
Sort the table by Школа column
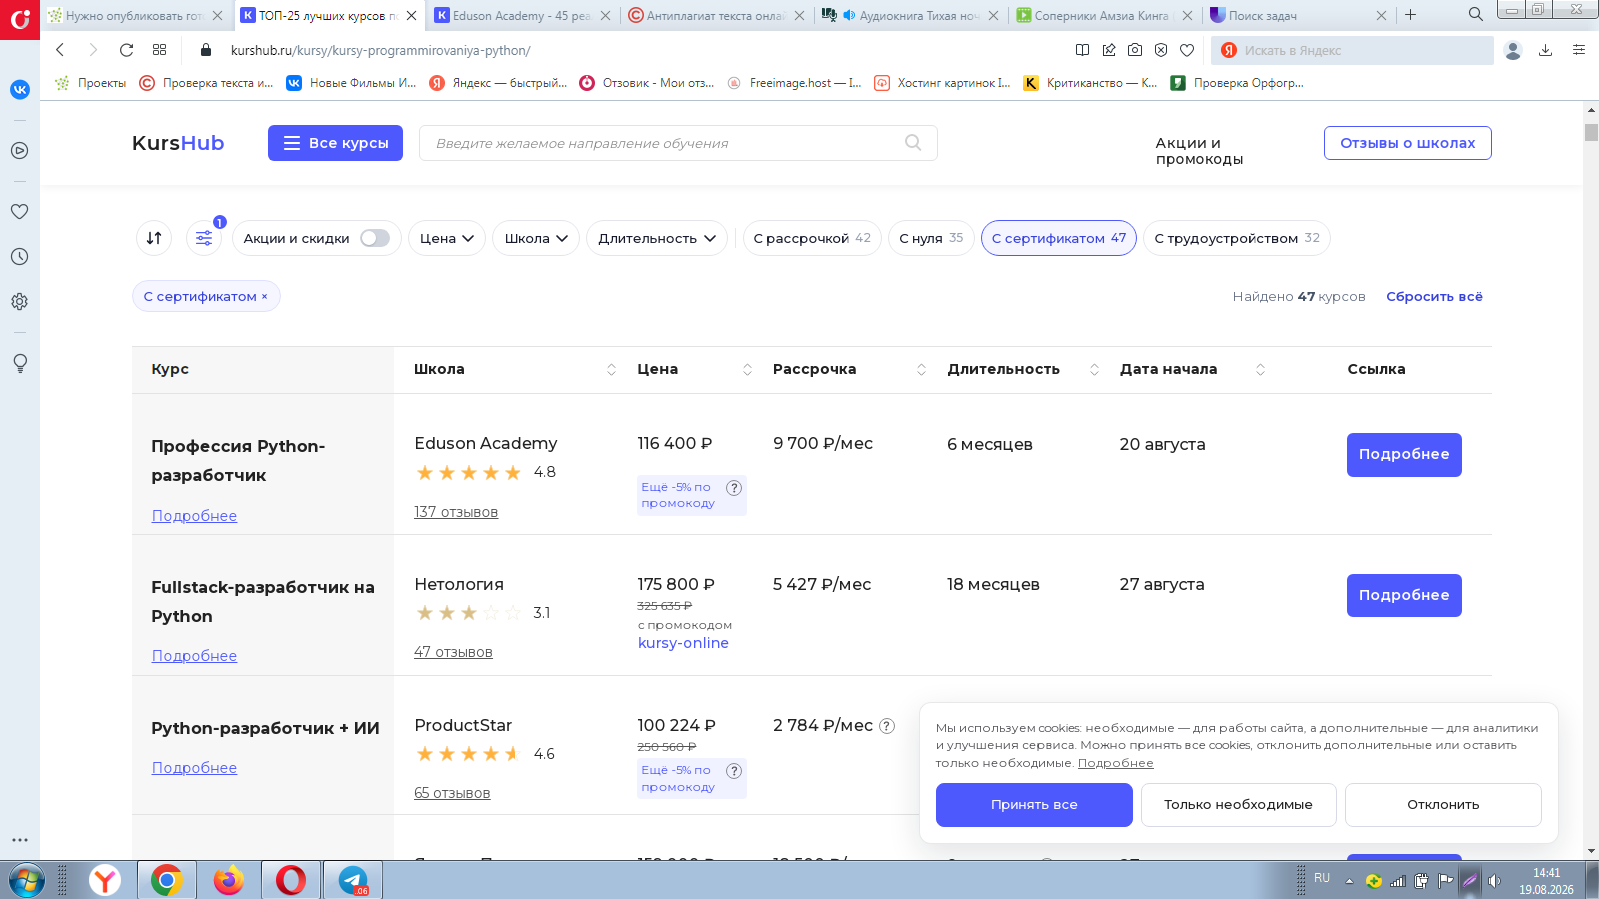click(611, 370)
